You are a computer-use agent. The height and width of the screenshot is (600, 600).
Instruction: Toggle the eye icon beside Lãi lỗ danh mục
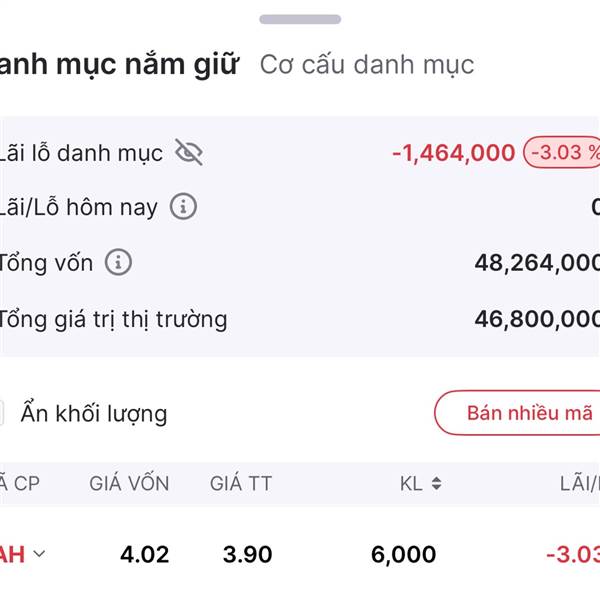tap(188, 152)
